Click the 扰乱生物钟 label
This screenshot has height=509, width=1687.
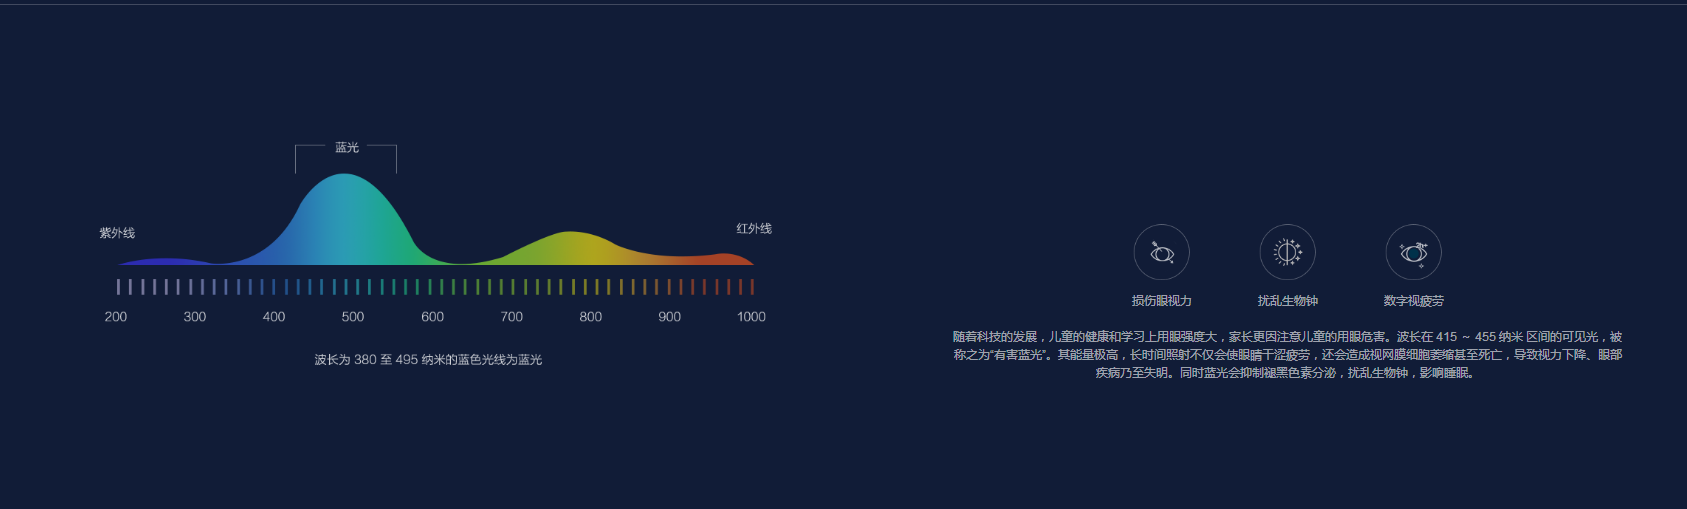pyautogui.click(x=1287, y=301)
